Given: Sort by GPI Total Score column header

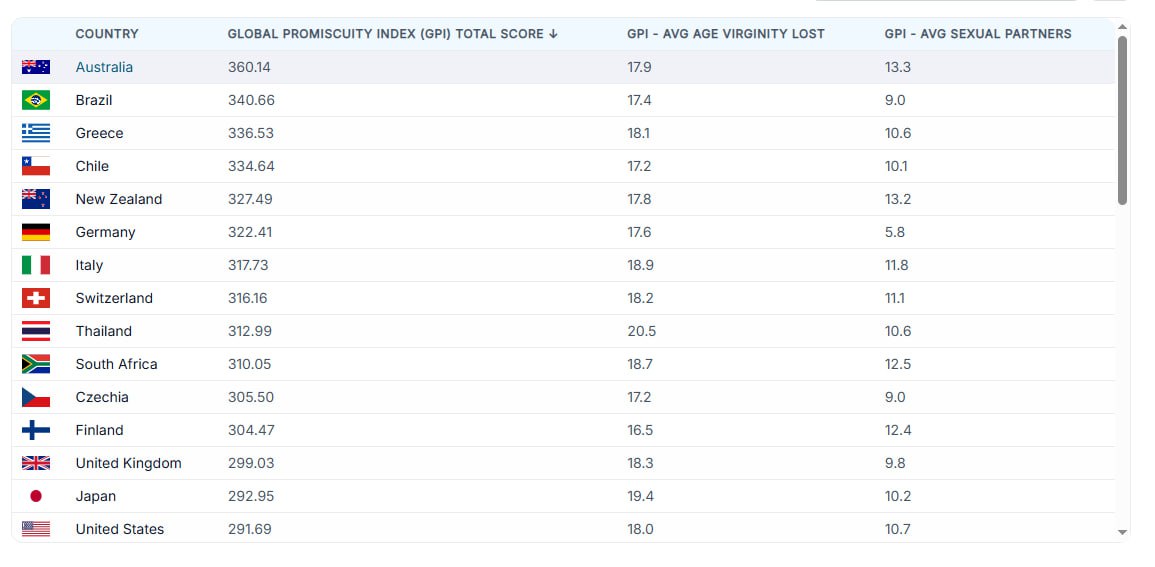Looking at the screenshot, I should [x=392, y=34].
